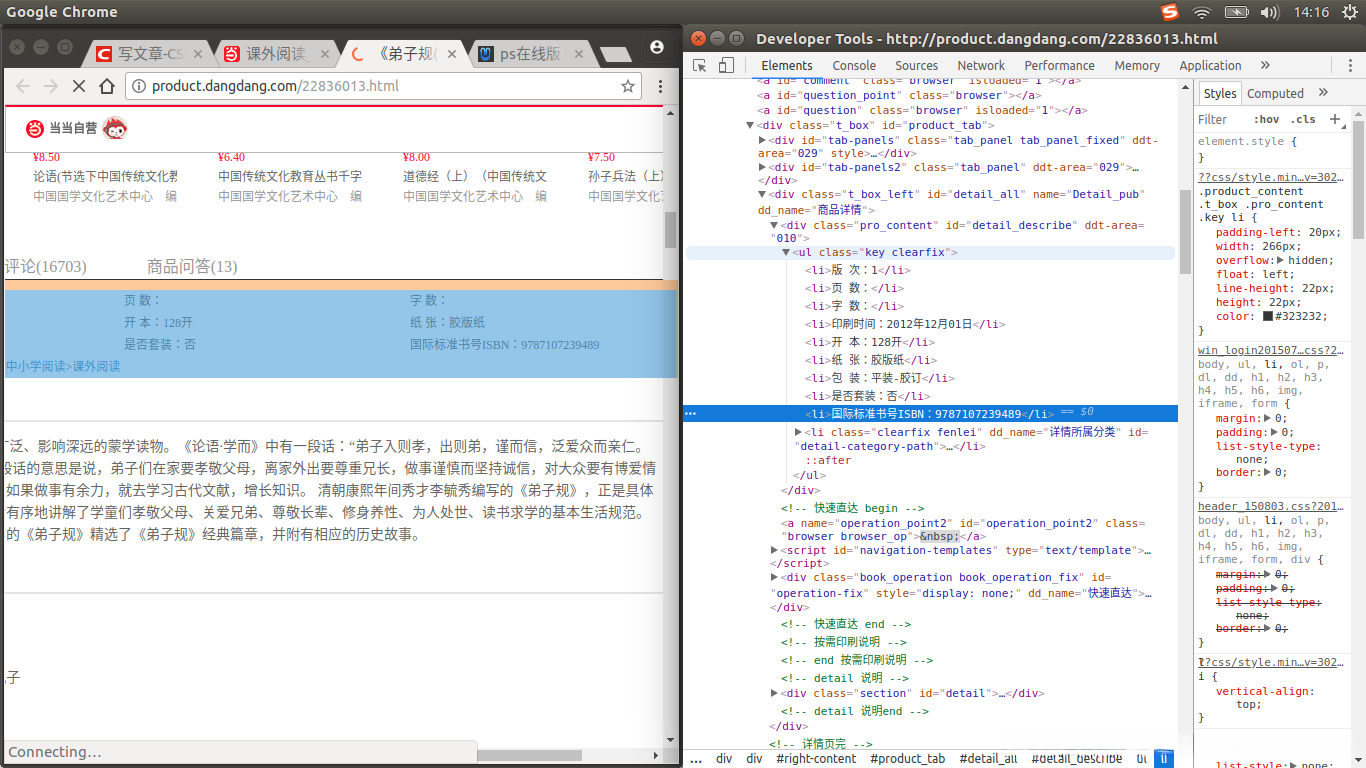Open the Sogou input method tray icon

point(1170,12)
